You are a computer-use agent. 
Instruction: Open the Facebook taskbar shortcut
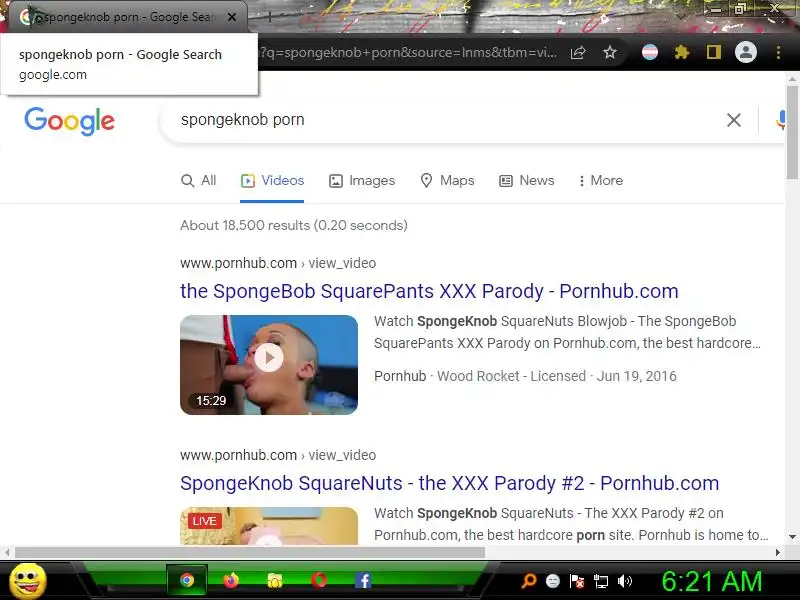[363, 580]
